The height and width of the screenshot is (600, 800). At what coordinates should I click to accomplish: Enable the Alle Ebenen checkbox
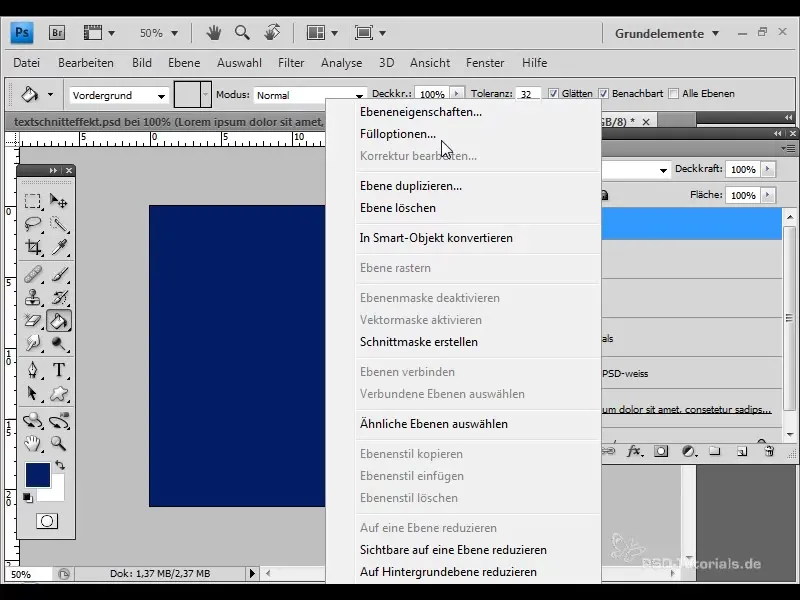(x=673, y=94)
